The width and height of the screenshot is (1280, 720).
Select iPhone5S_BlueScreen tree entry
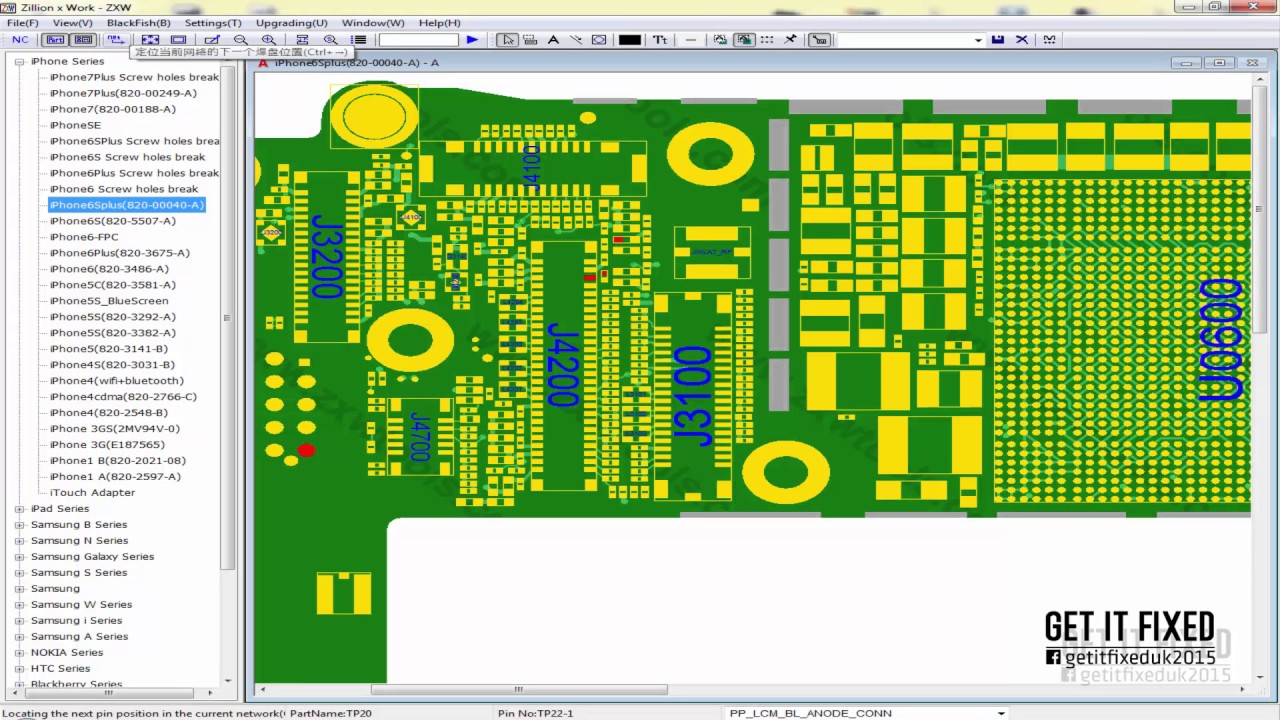coord(109,301)
